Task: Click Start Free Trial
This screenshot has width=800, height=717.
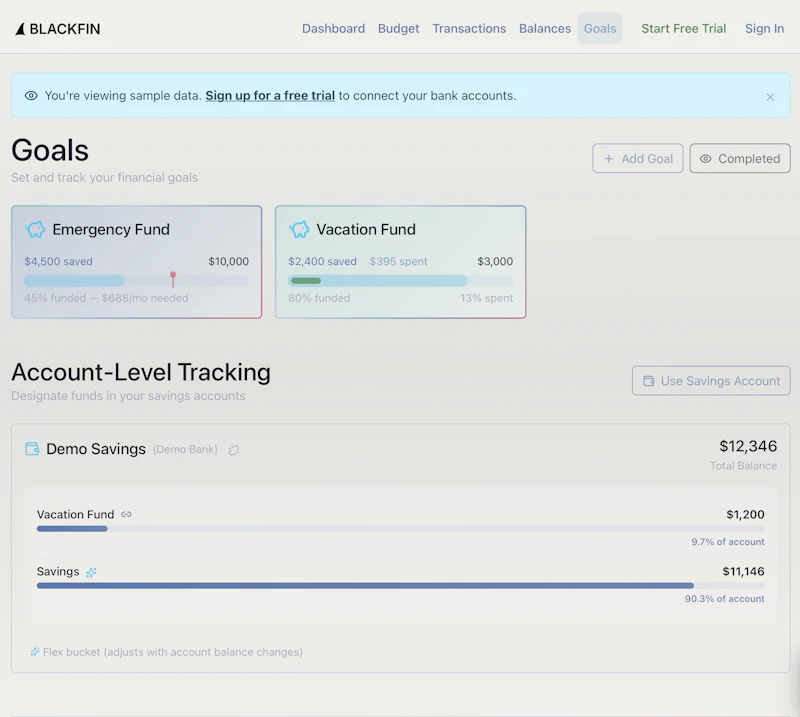Action: pyautogui.click(x=683, y=29)
